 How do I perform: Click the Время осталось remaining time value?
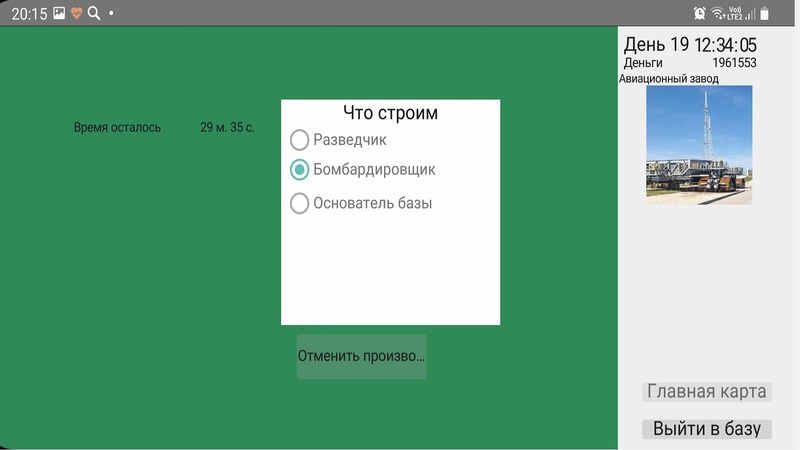(227, 128)
